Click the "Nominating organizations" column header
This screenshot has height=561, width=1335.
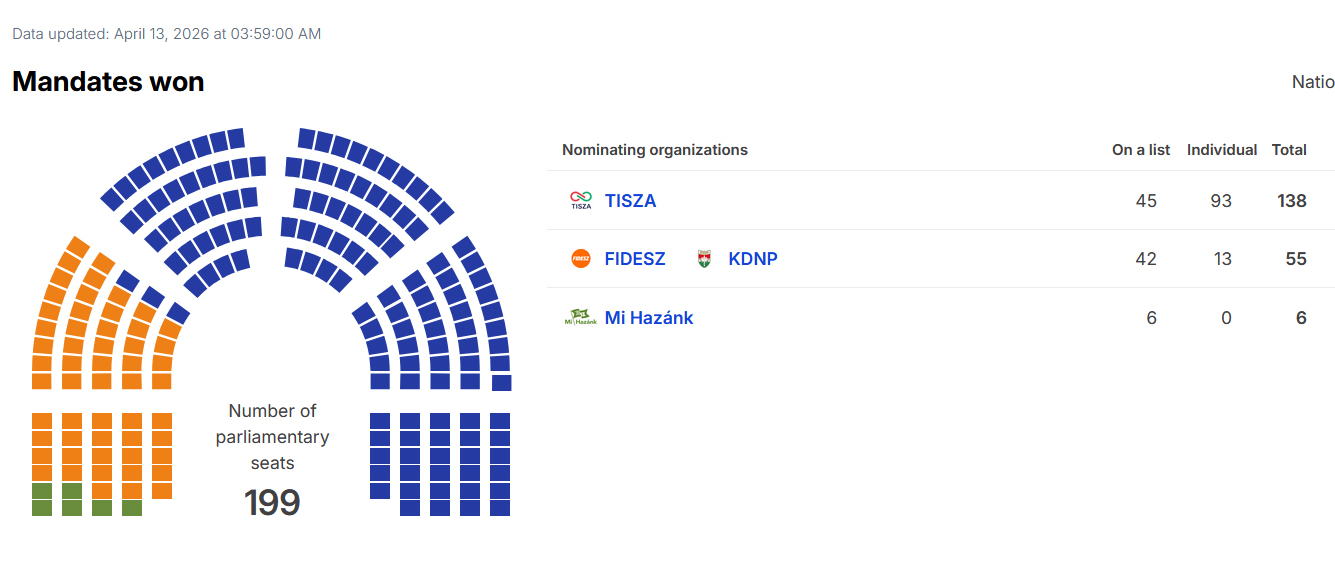click(655, 150)
